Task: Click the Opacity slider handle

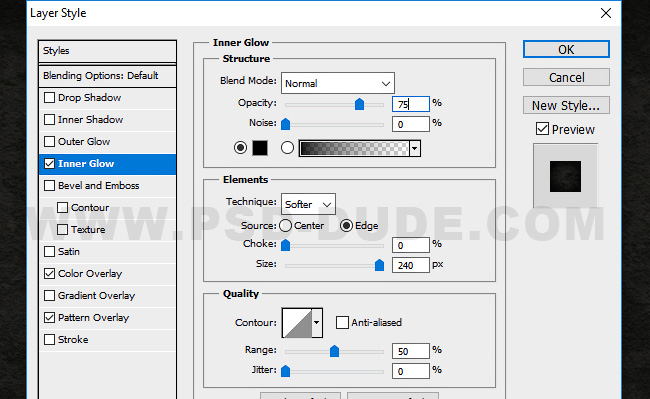Action: coord(359,104)
